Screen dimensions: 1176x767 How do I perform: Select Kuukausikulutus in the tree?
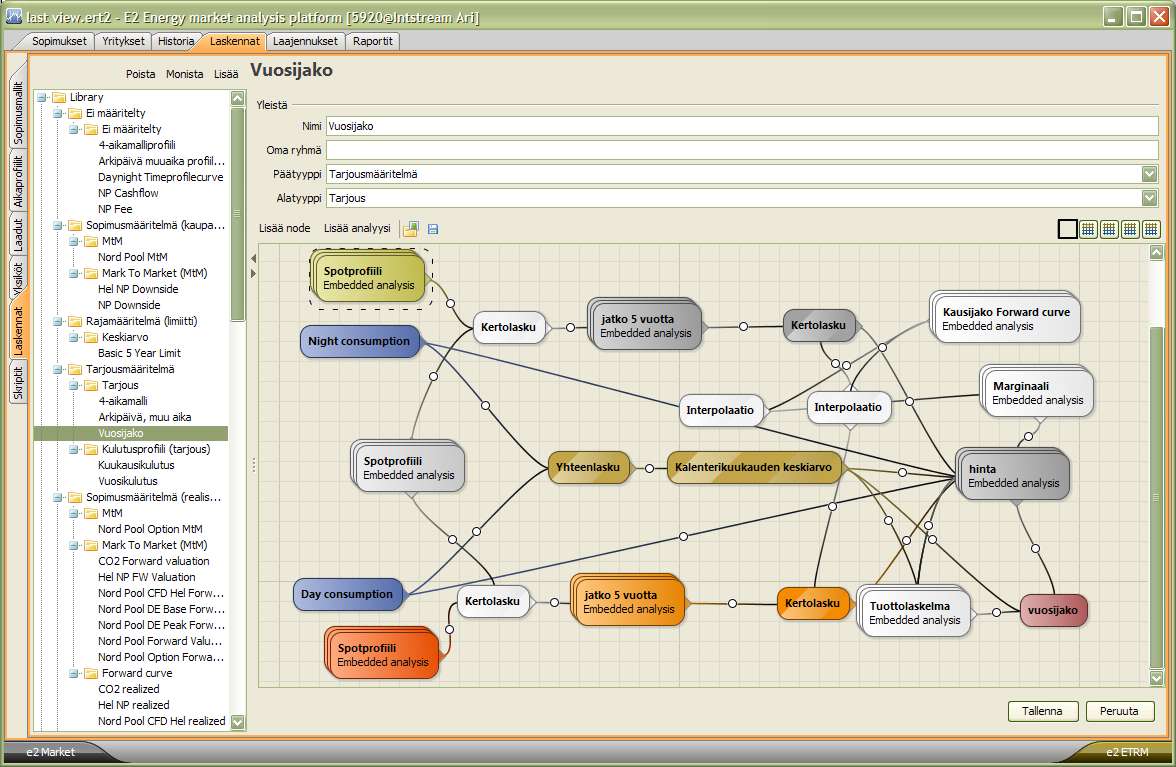click(136, 465)
